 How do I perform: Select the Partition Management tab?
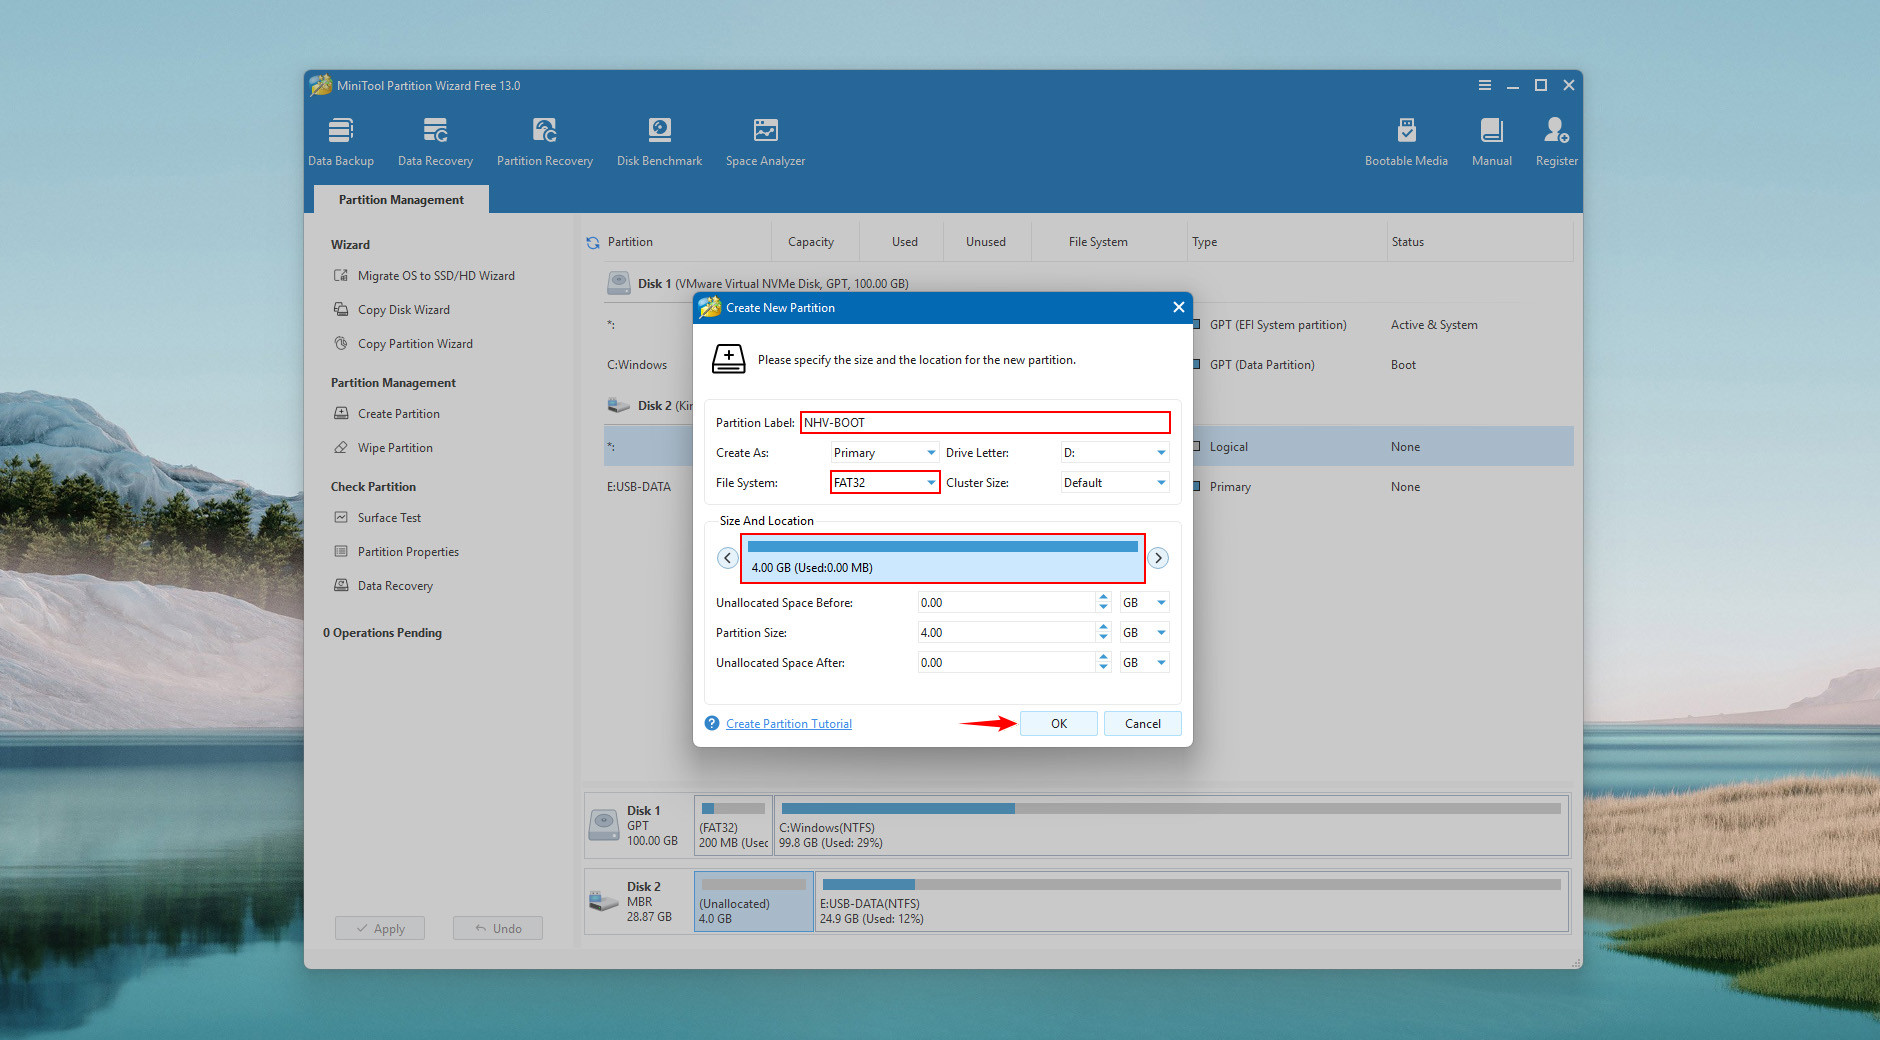point(401,200)
